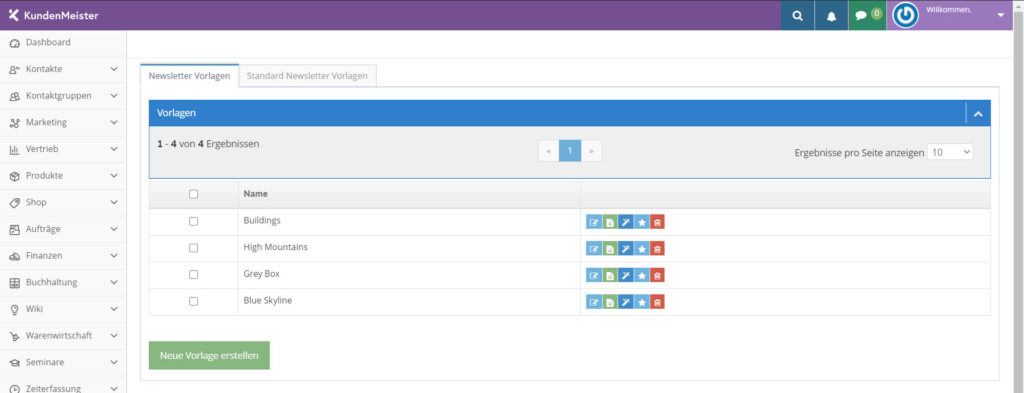1024x393 pixels.
Task: Expand the Shop sidebar menu
Action: pyautogui.click(x=63, y=203)
